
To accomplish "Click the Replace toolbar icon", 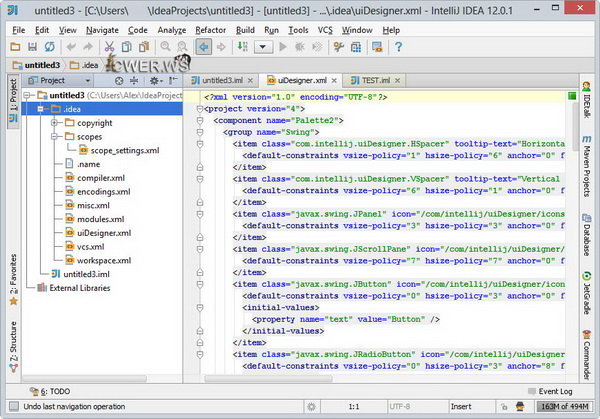I will [x=183, y=47].
